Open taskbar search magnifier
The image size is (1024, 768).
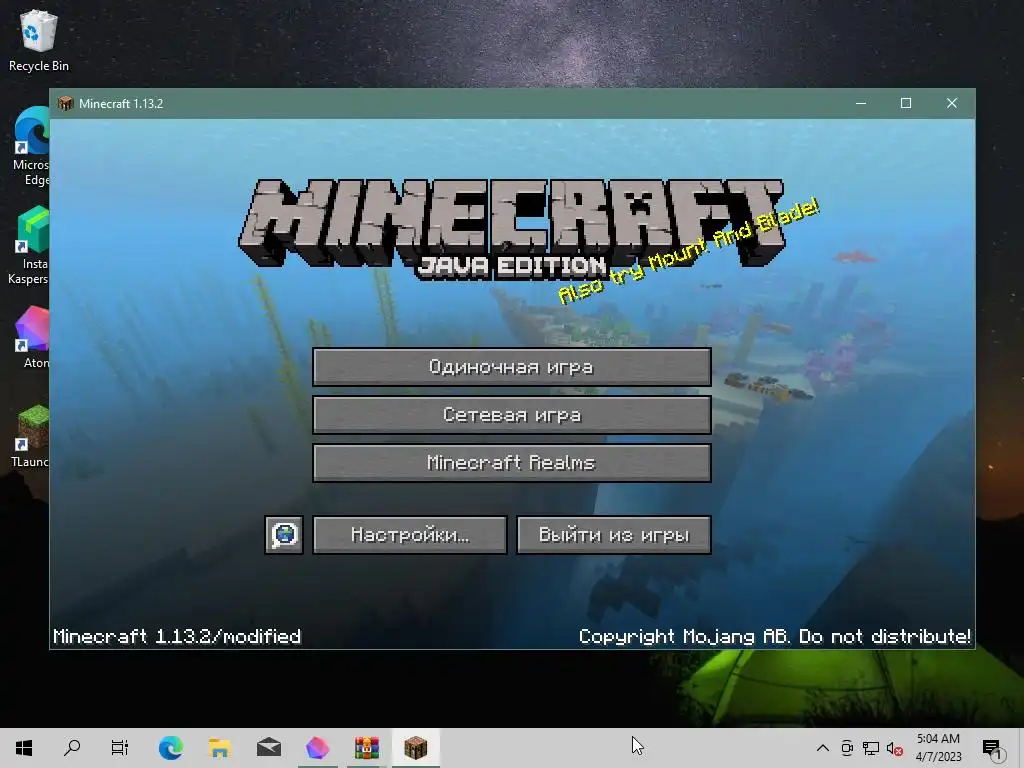[x=72, y=748]
